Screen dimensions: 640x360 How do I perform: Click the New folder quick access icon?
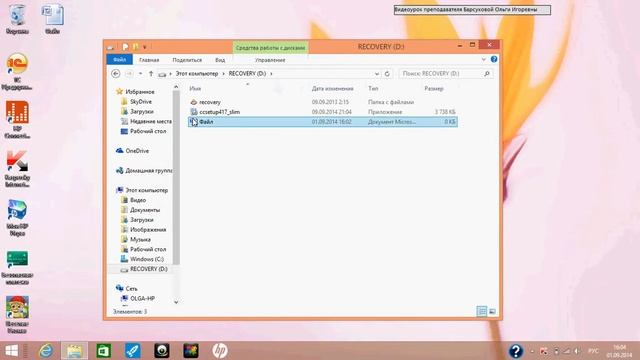pos(135,47)
